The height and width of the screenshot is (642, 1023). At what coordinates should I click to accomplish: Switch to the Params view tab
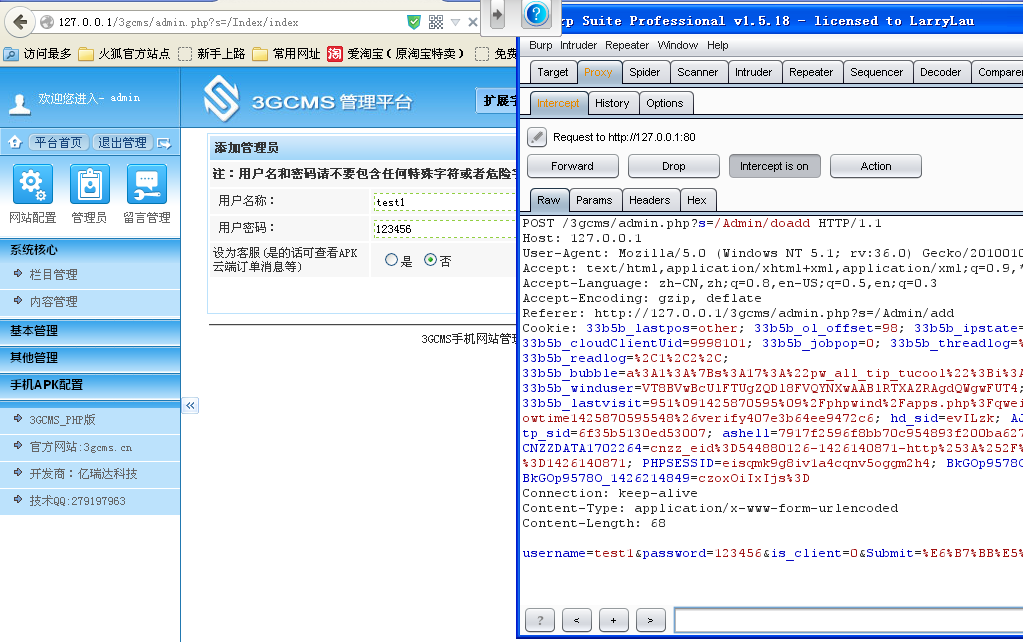594,200
